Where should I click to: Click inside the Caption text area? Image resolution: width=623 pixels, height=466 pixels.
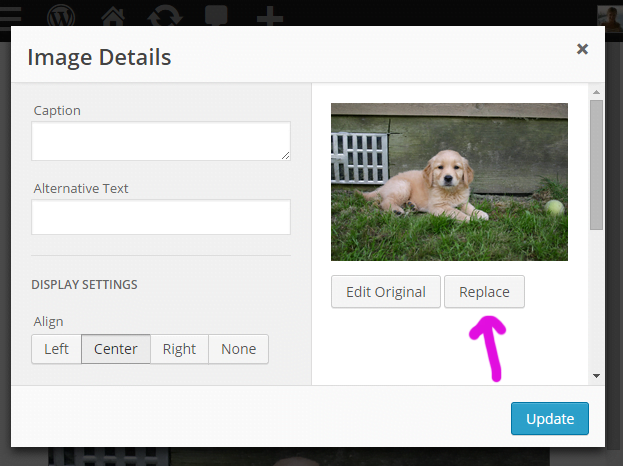[161, 141]
